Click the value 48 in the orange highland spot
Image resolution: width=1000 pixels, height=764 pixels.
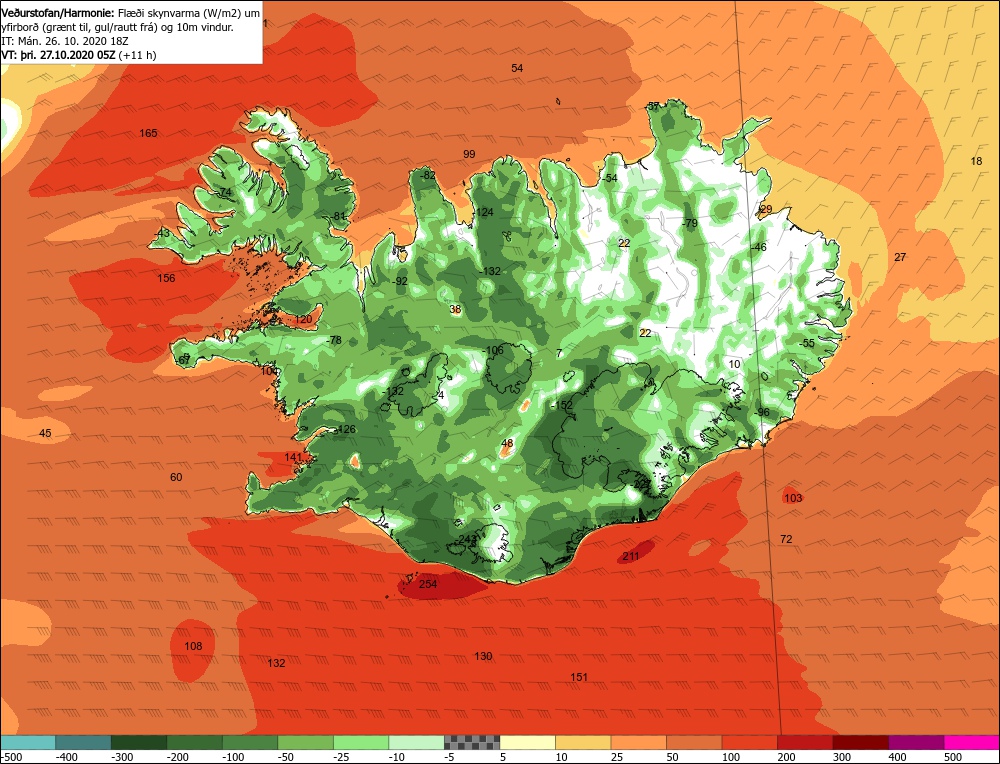tap(508, 443)
